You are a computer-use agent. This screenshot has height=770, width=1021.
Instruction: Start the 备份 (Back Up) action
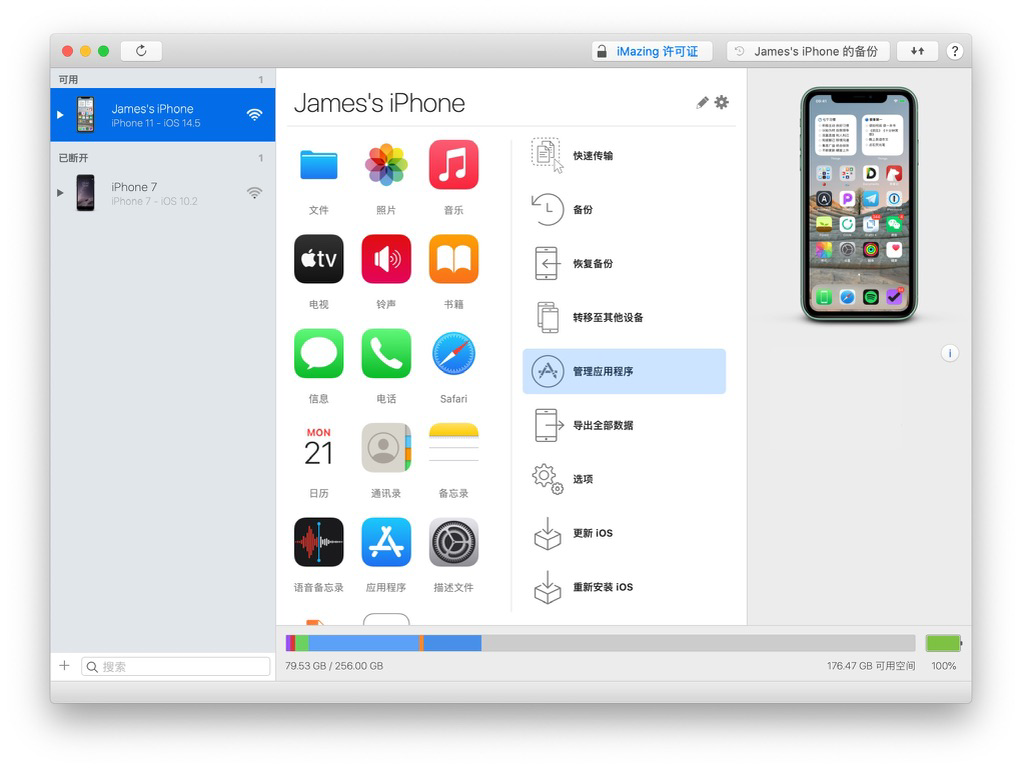(x=624, y=210)
